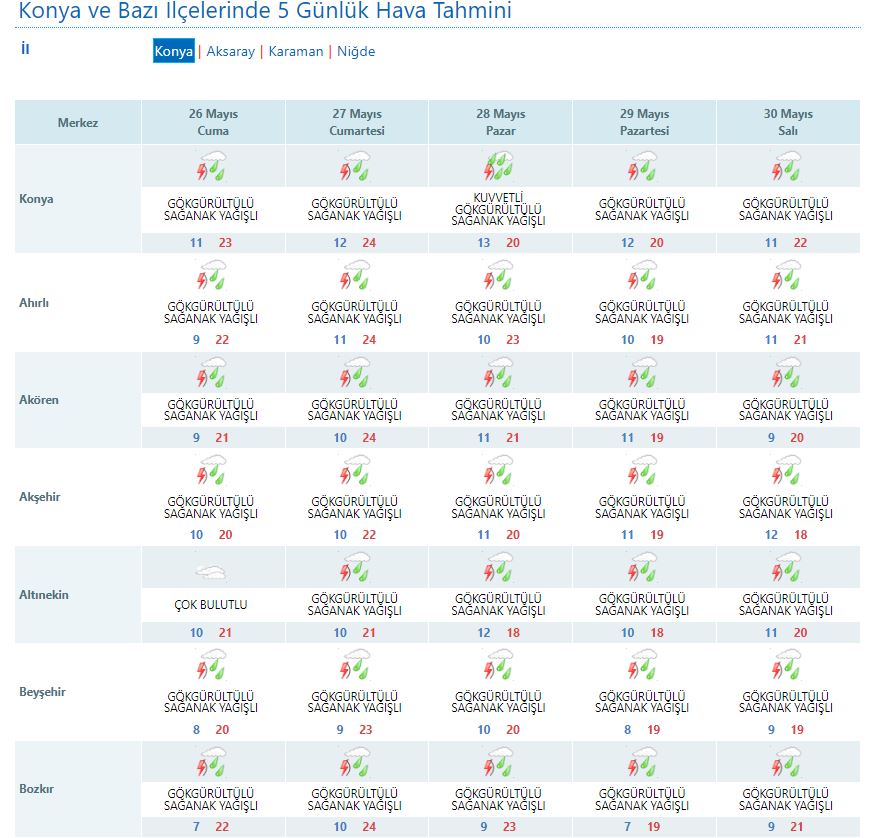Click Ahırlı weather icon for 27 Mayıs

tap(356, 276)
